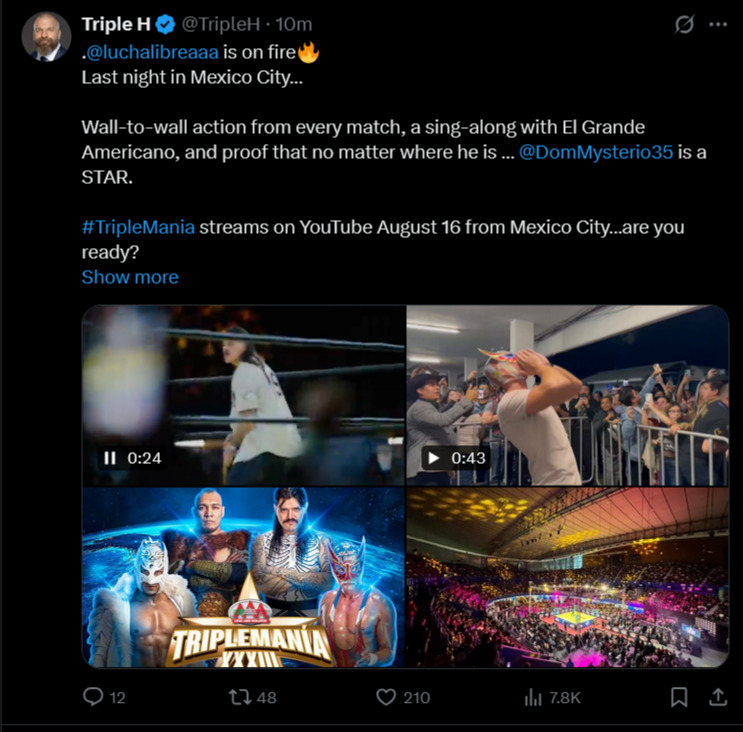Open the three-dot more options menu
This screenshot has height=732, width=743.
point(718,25)
